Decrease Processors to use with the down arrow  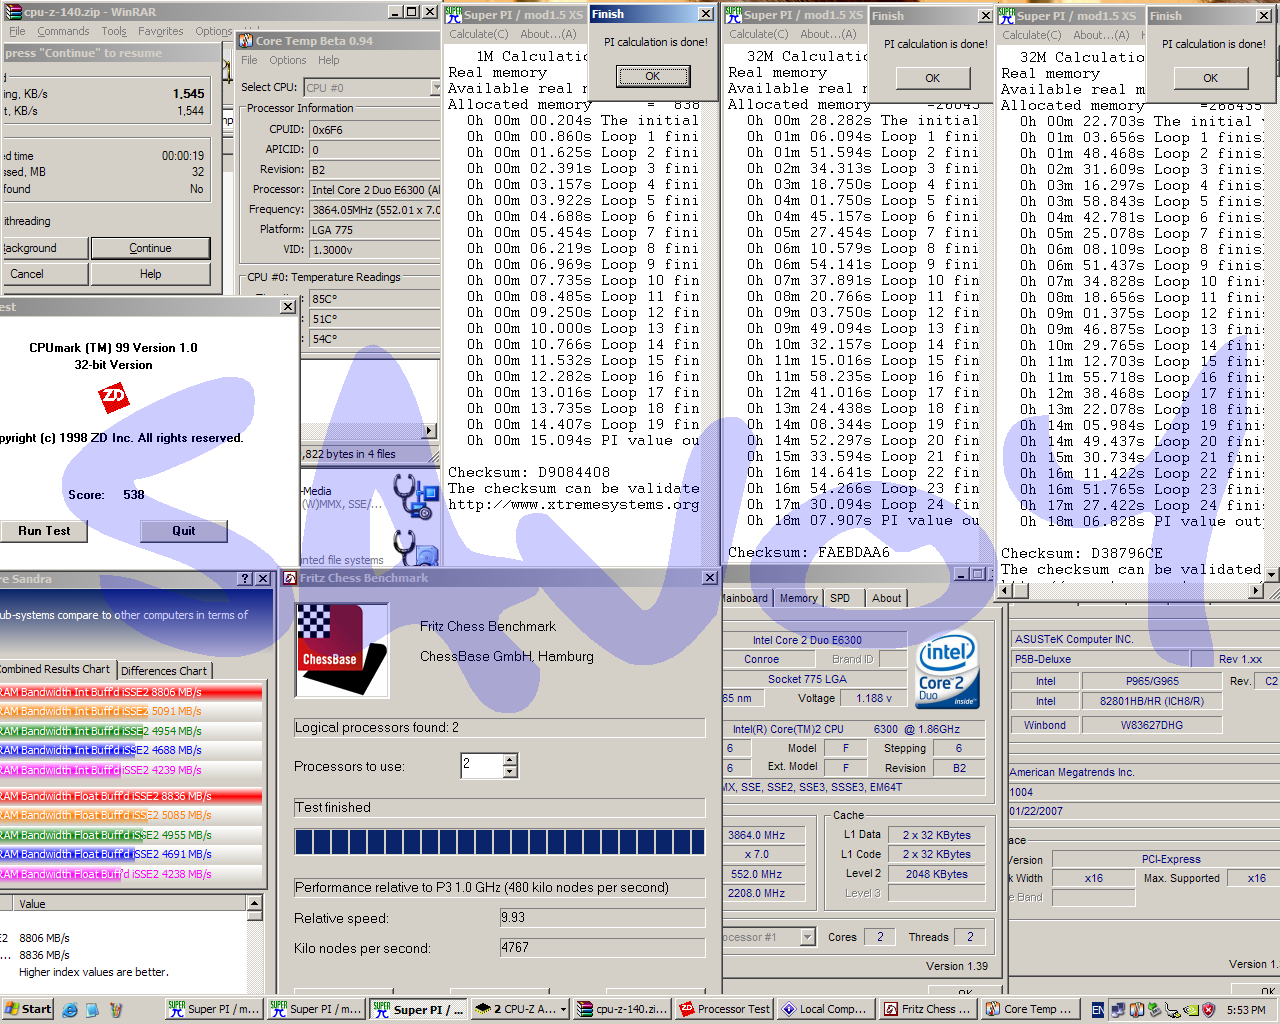(x=510, y=772)
